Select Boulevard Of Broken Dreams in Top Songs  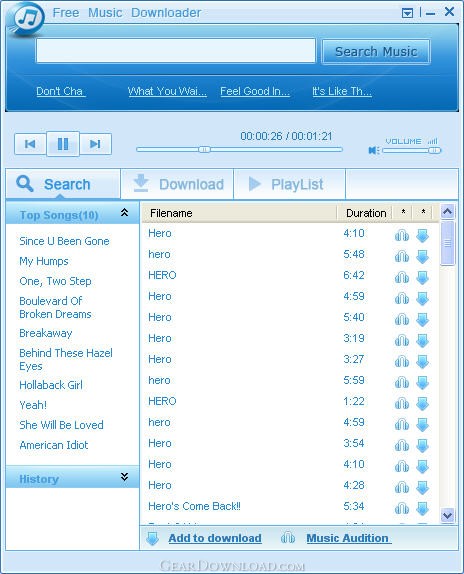[x=55, y=308]
